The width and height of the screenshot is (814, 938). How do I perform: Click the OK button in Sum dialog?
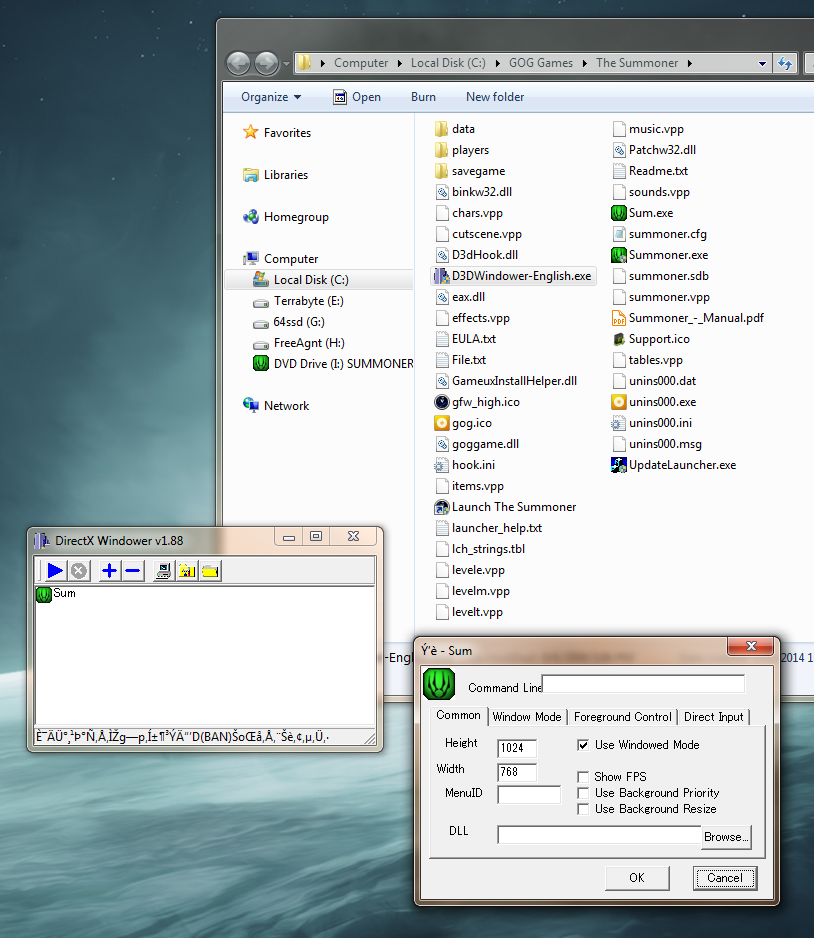(x=637, y=878)
